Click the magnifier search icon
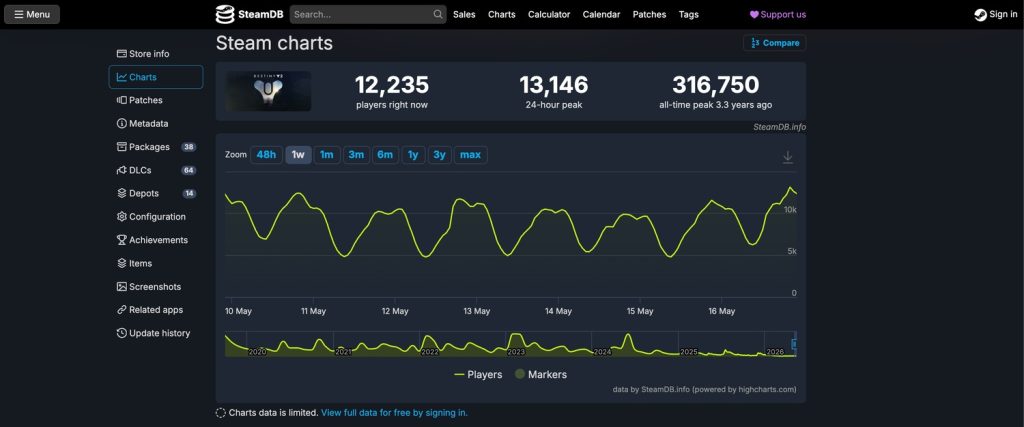The width and height of the screenshot is (1024, 427). click(x=438, y=14)
